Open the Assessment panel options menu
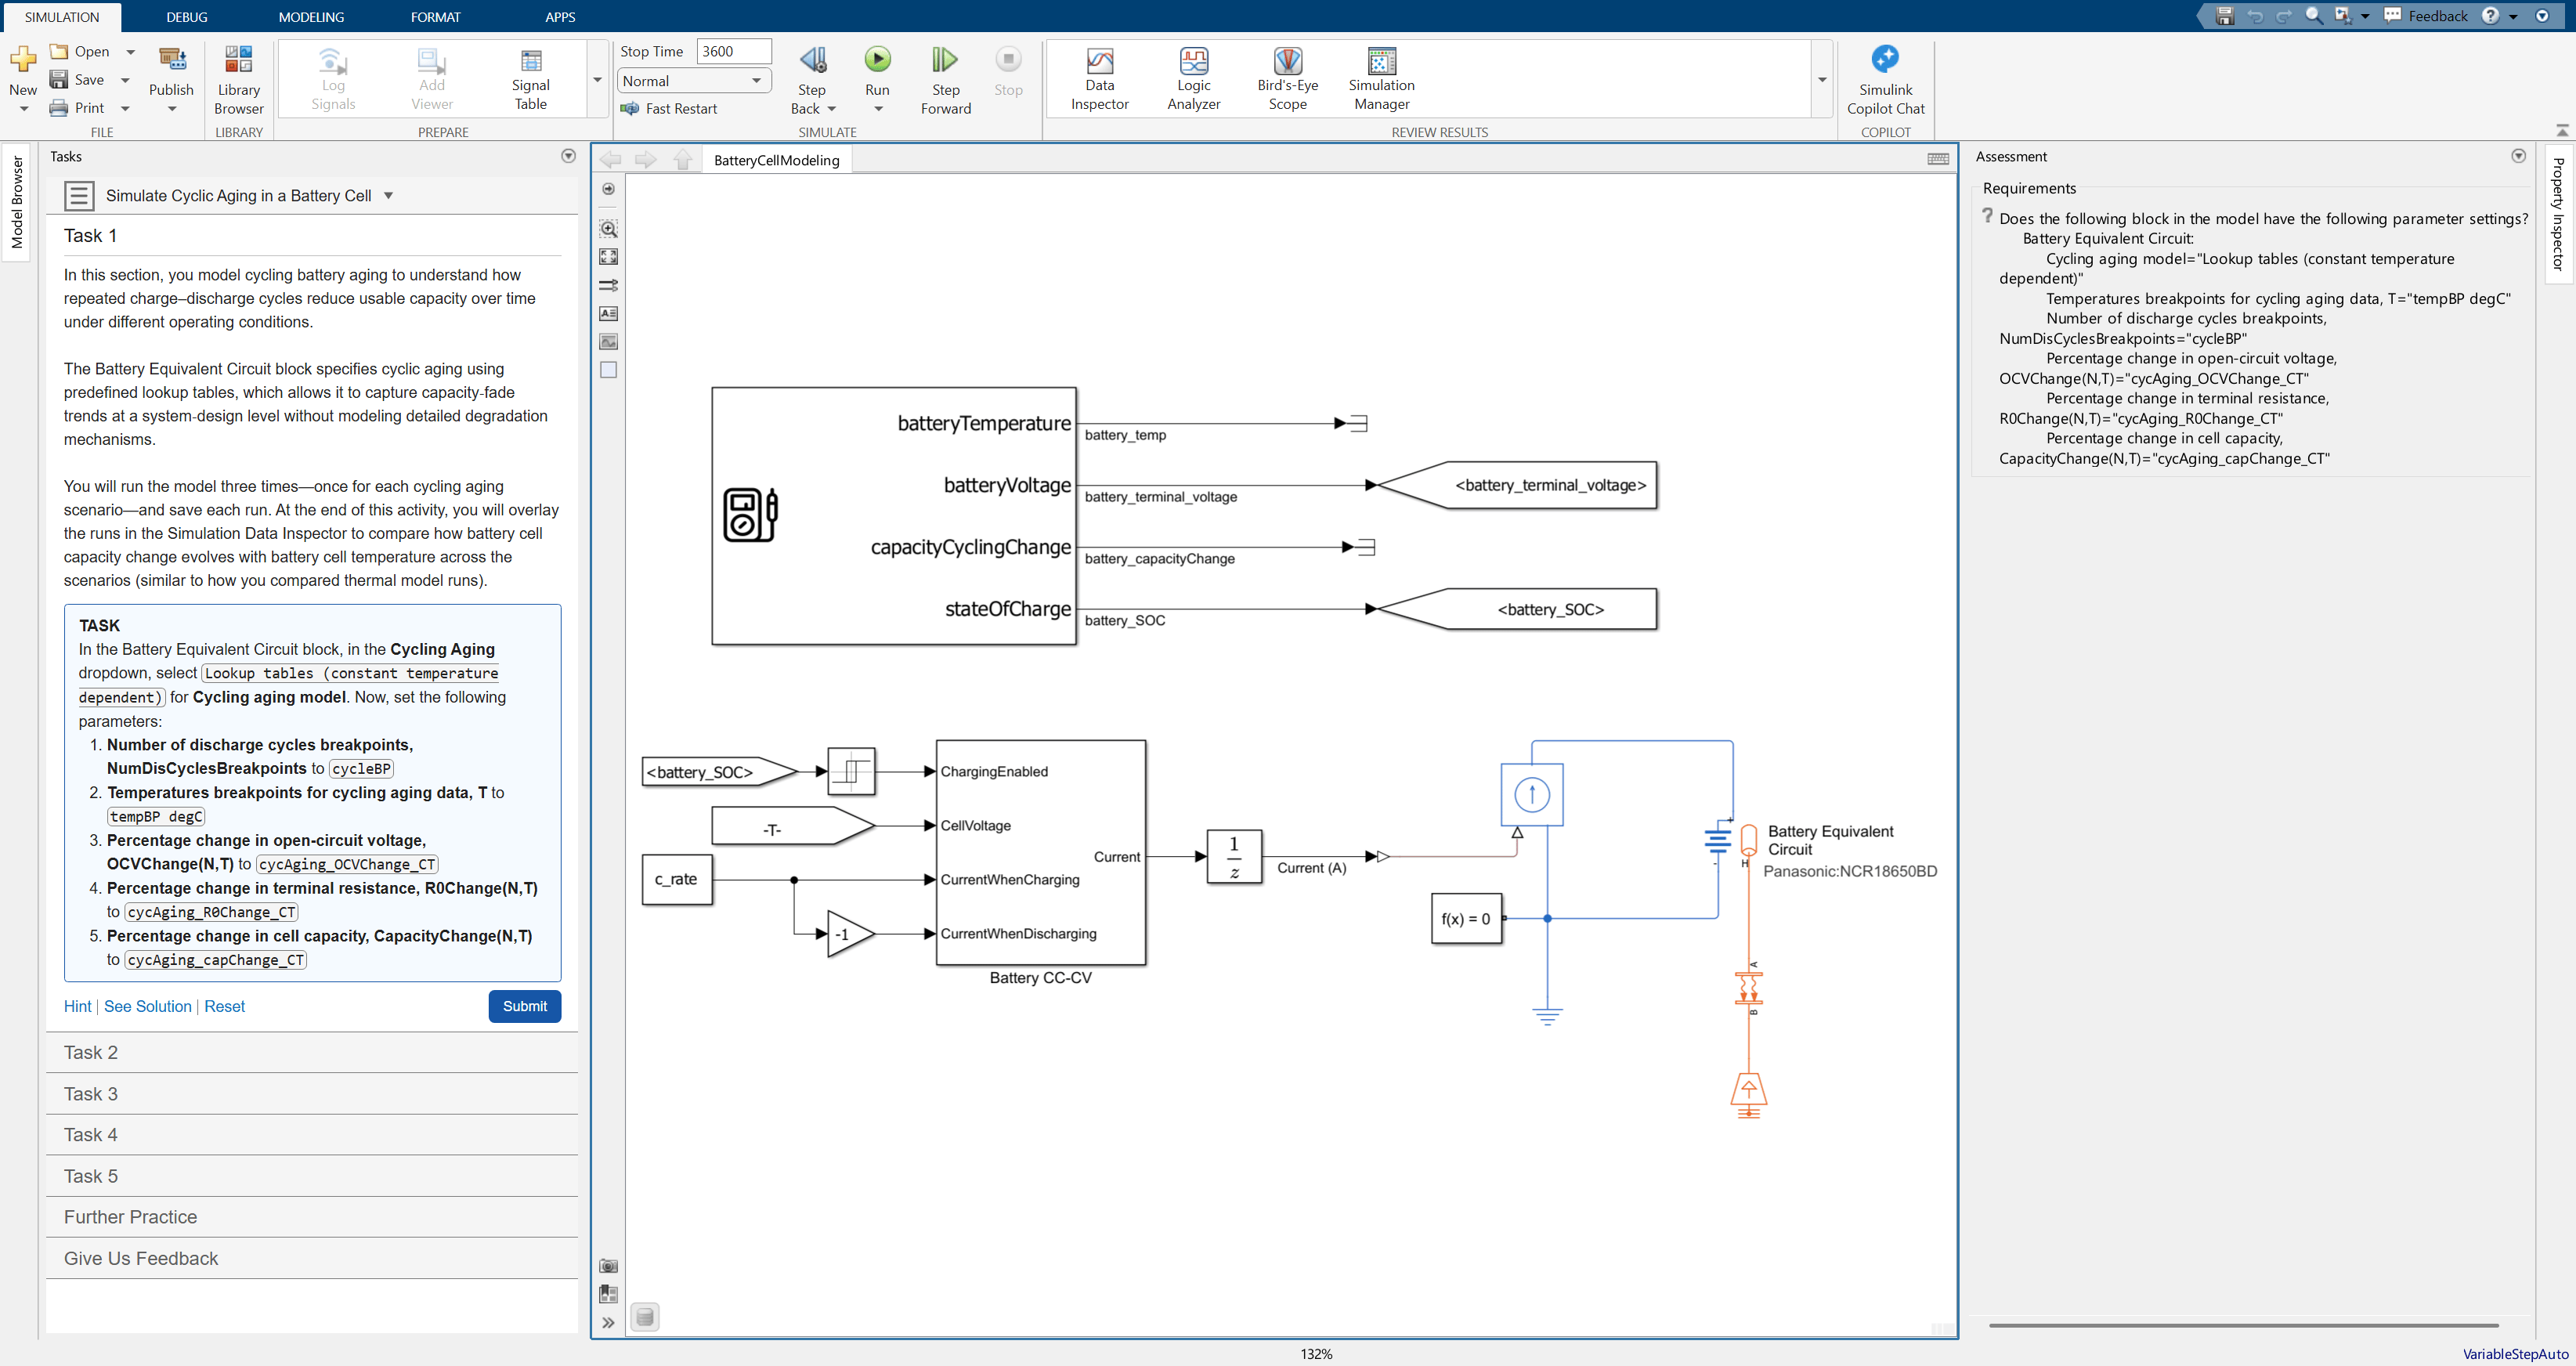Screen dimensions: 2576x1366 pyautogui.click(x=2518, y=156)
